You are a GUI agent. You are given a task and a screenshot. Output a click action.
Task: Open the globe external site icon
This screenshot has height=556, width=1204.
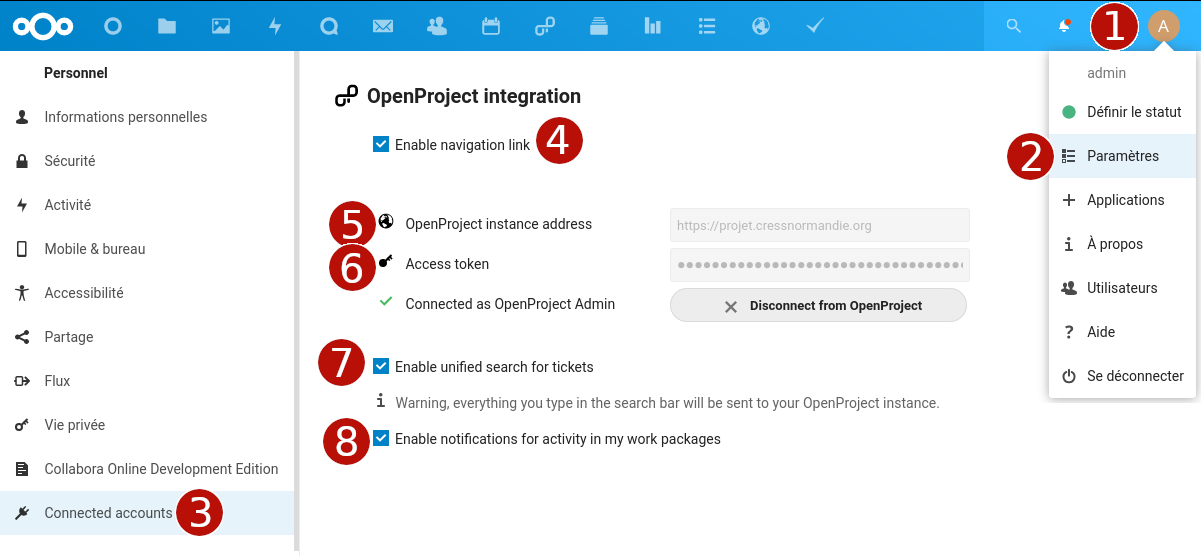(761, 26)
